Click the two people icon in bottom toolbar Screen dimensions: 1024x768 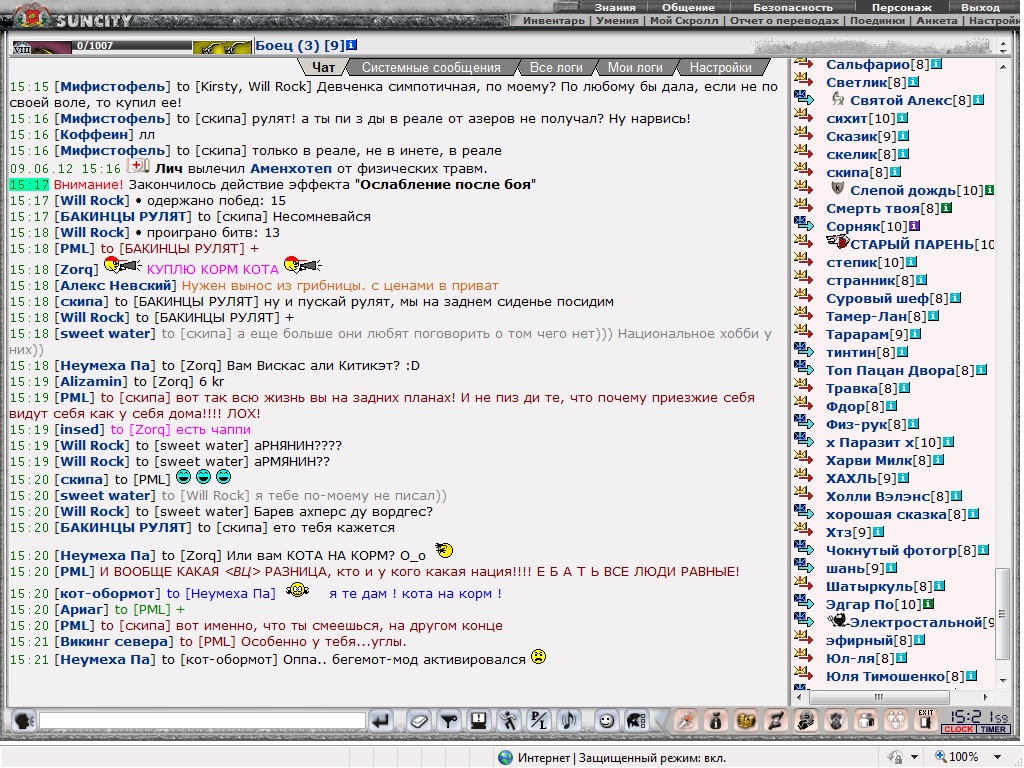click(x=866, y=721)
